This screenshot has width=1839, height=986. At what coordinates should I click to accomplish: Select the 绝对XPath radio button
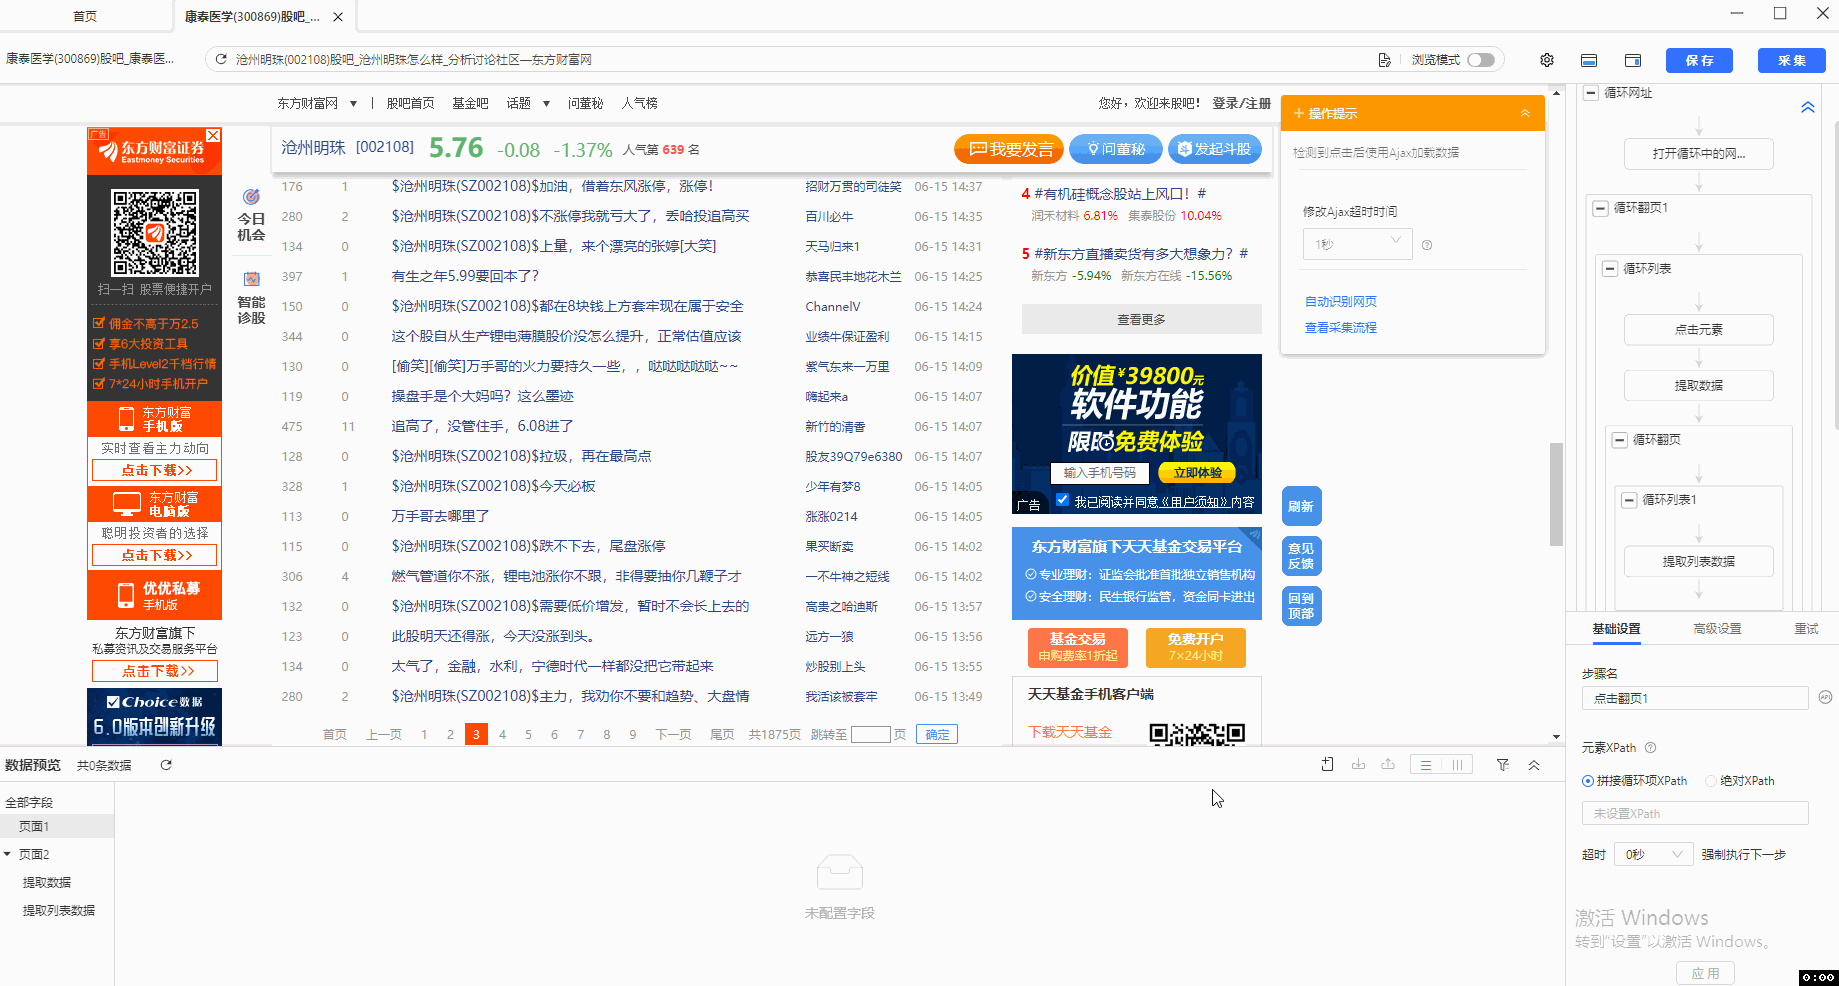[x=1711, y=781]
